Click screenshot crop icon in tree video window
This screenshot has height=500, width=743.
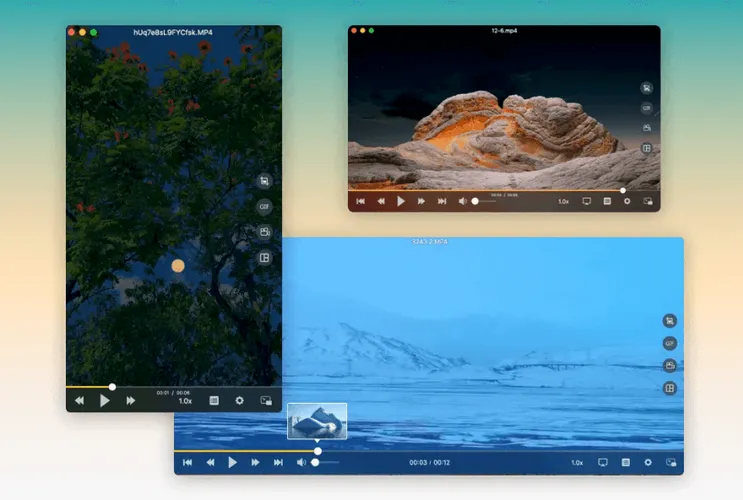pos(264,181)
